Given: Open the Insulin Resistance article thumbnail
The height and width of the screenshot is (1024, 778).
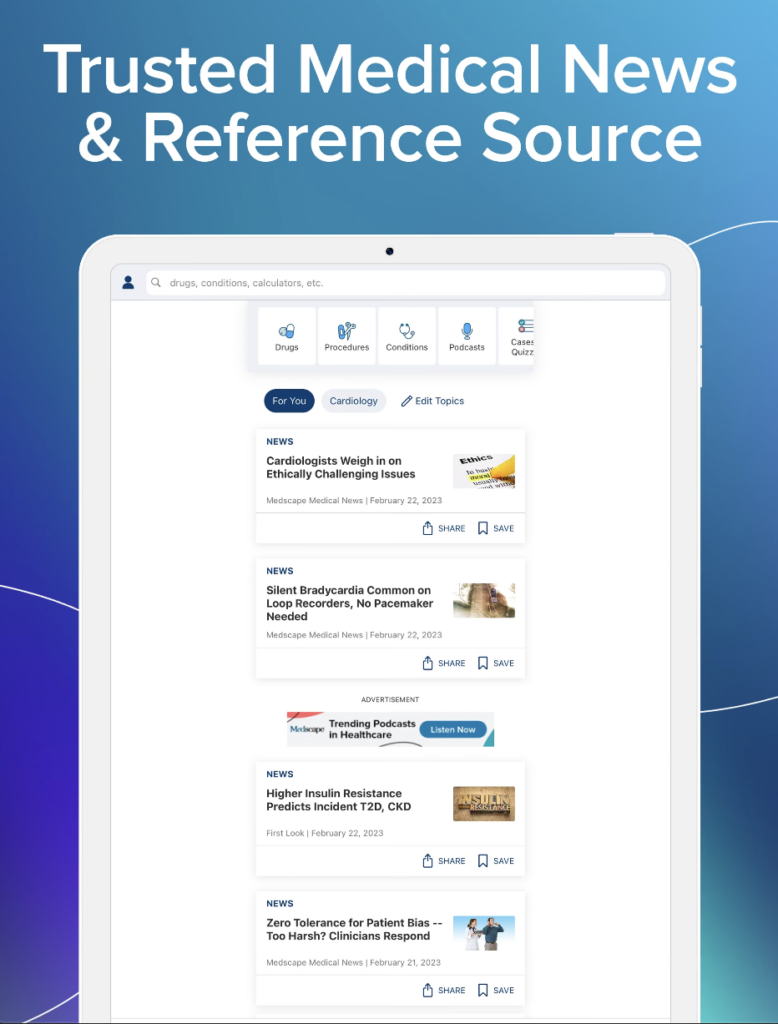Looking at the screenshot, I should [484, 804].
